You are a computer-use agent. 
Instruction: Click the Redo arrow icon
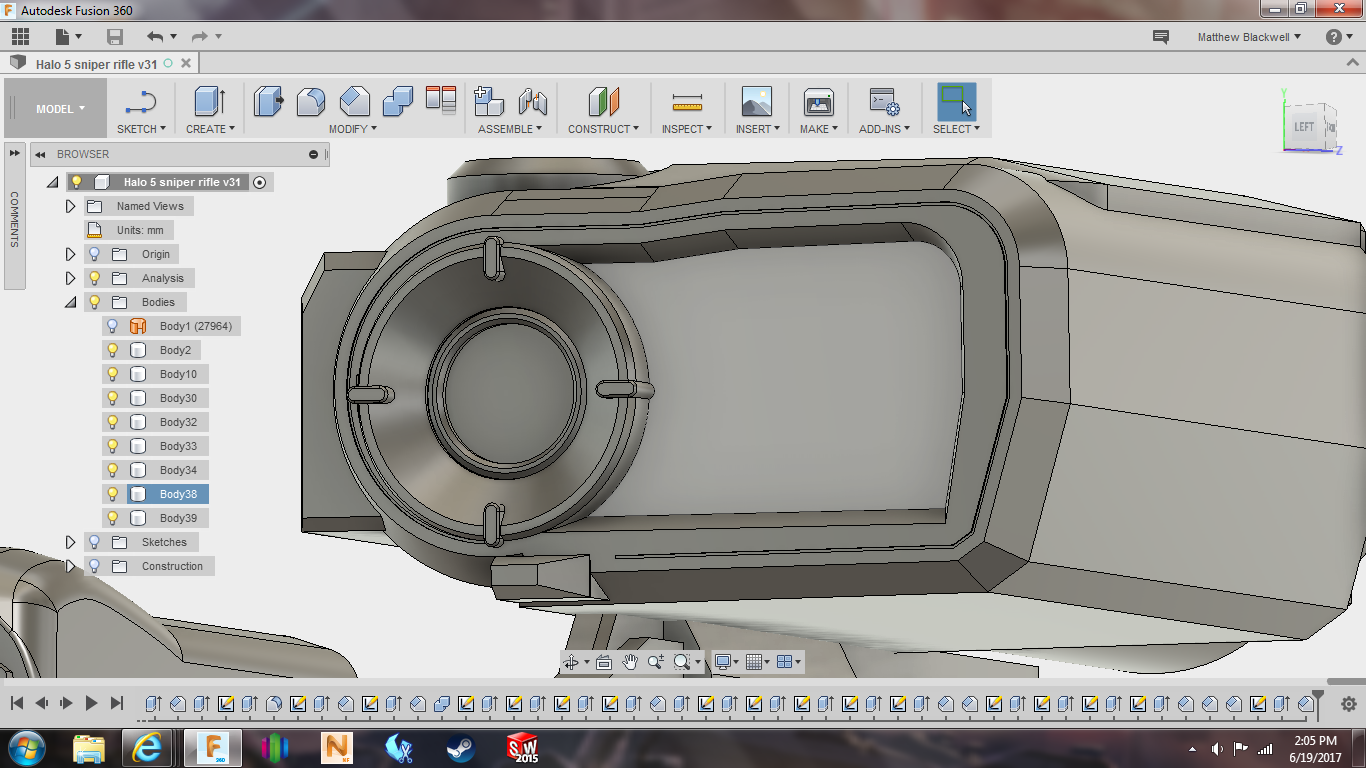199,37
